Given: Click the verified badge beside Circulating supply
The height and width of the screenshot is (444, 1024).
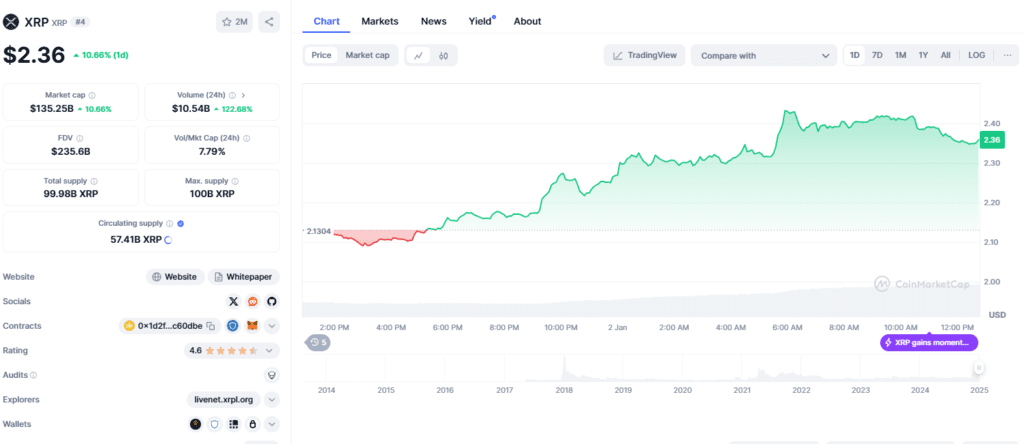Looking at the screenshot, I should click(181, 223).
